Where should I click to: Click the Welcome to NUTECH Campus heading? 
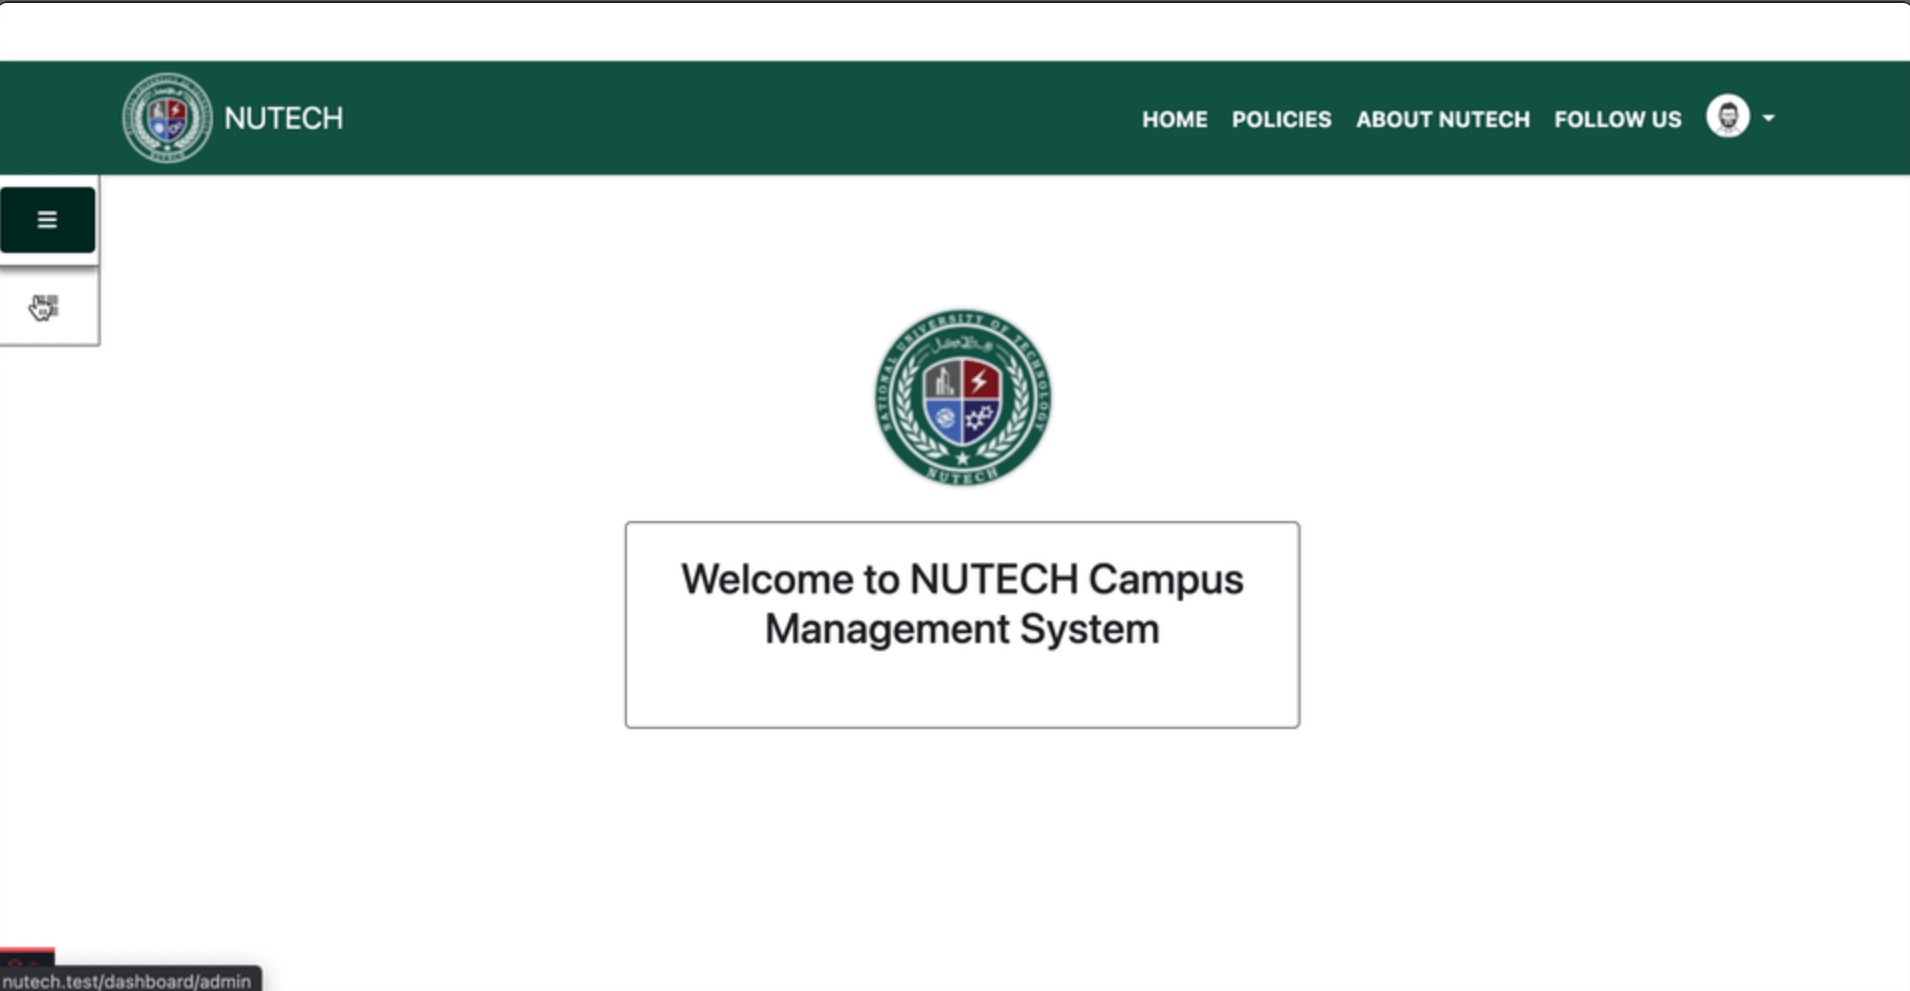962,604
